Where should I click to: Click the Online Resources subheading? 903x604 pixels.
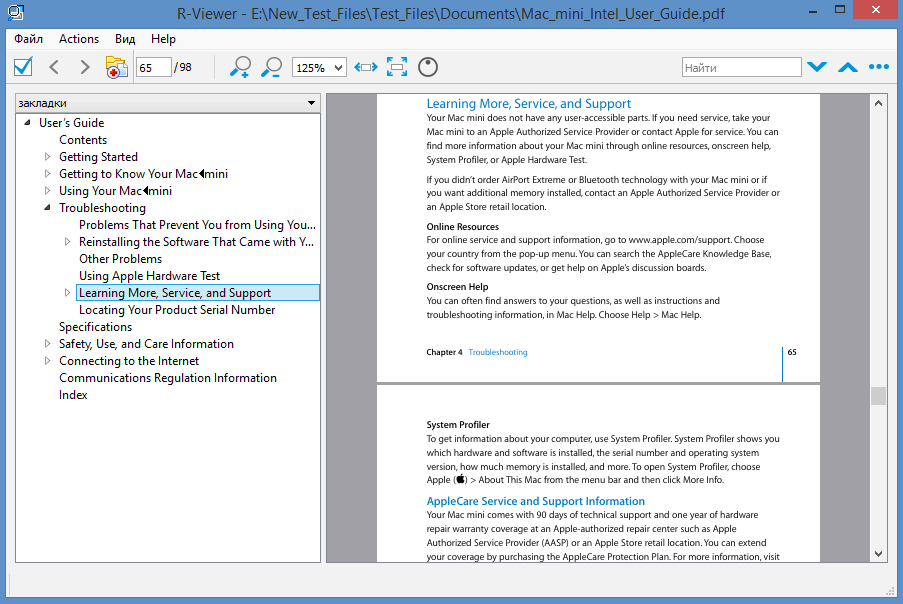coord(462,226)
